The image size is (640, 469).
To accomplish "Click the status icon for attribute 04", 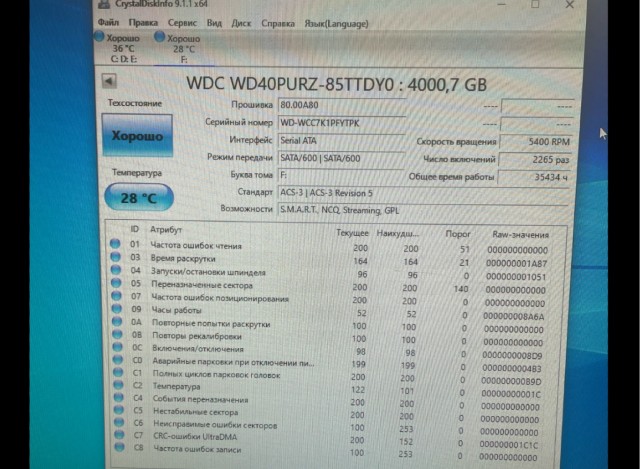I will [x=116, y=270].
